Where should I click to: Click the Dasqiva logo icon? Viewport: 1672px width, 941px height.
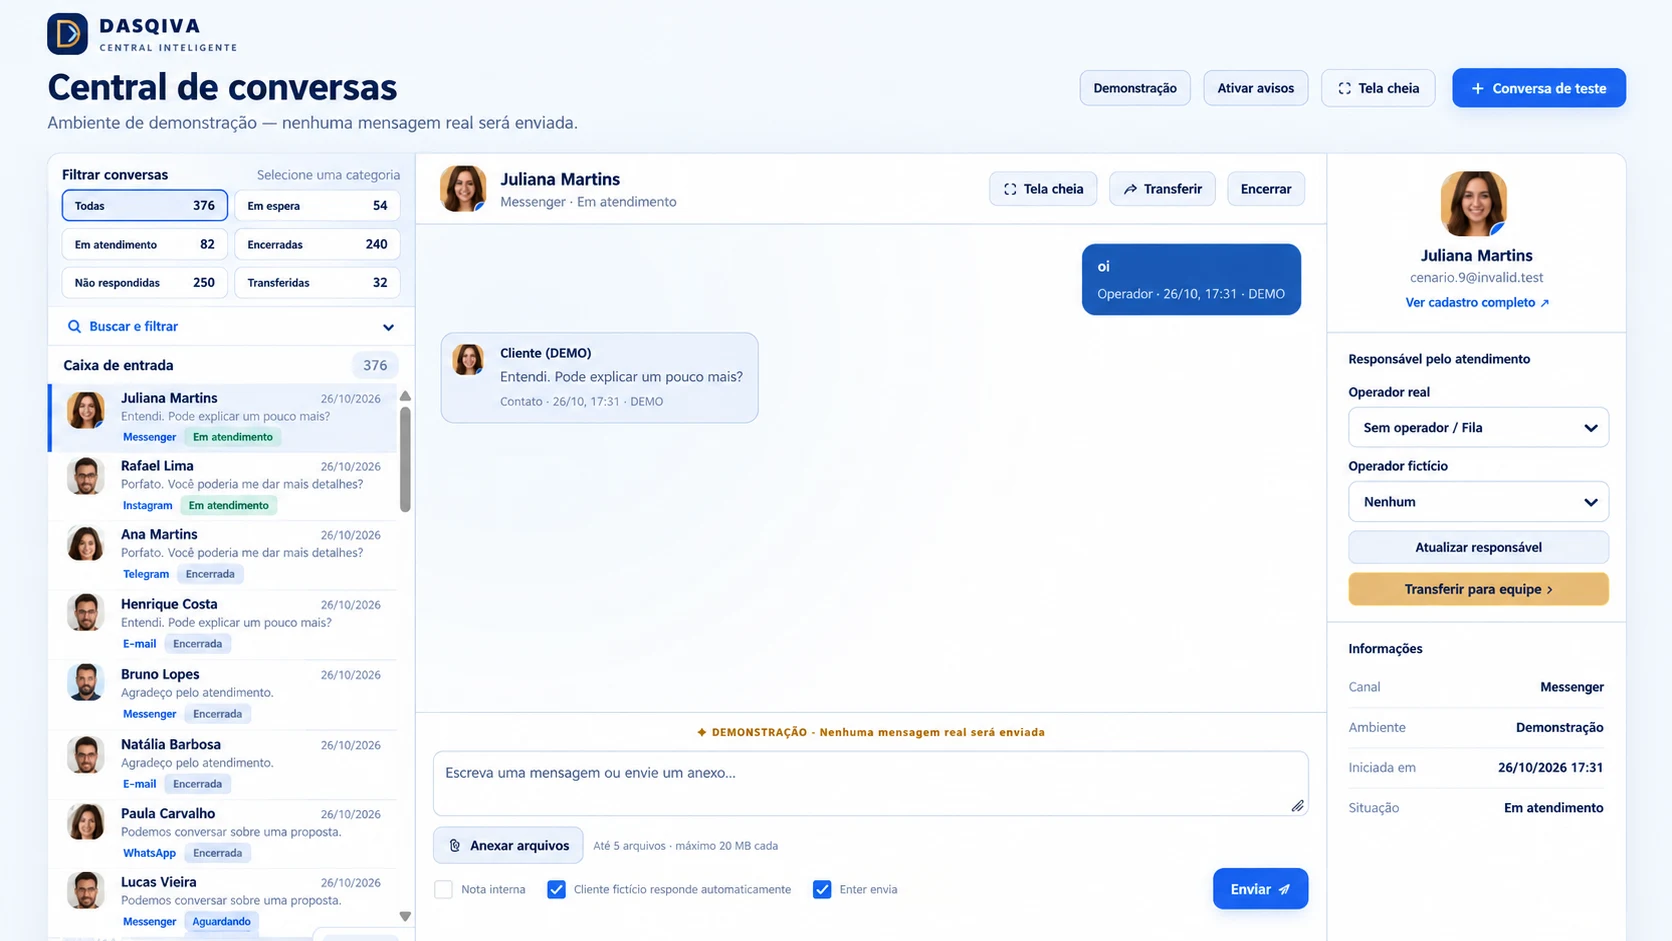67,34
